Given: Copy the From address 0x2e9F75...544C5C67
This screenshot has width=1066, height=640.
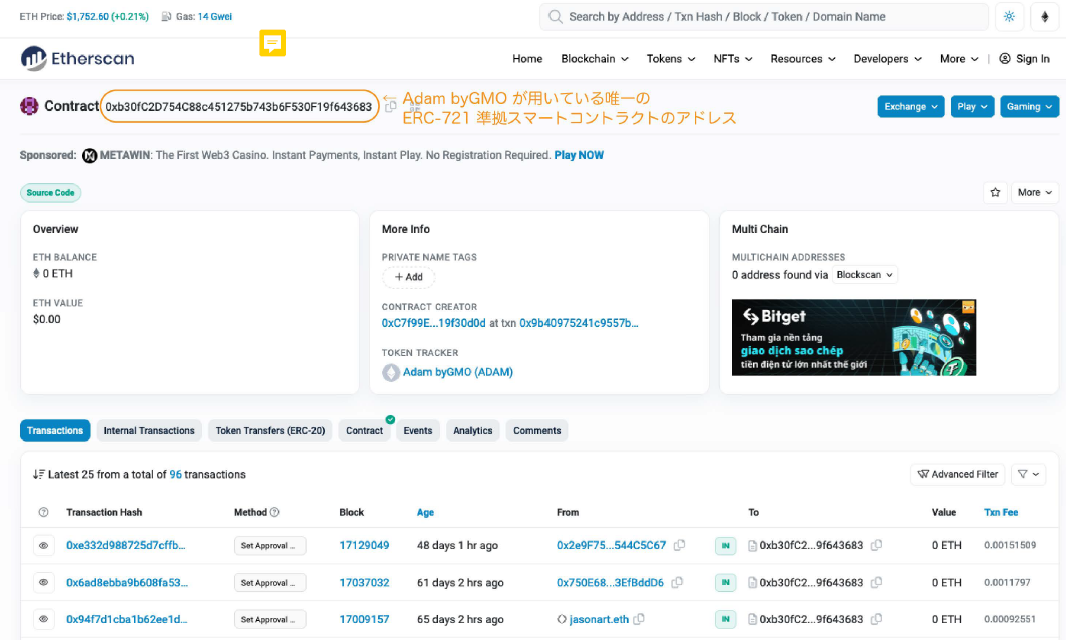Looking at the screenshot, I should (x=679, y=545).
